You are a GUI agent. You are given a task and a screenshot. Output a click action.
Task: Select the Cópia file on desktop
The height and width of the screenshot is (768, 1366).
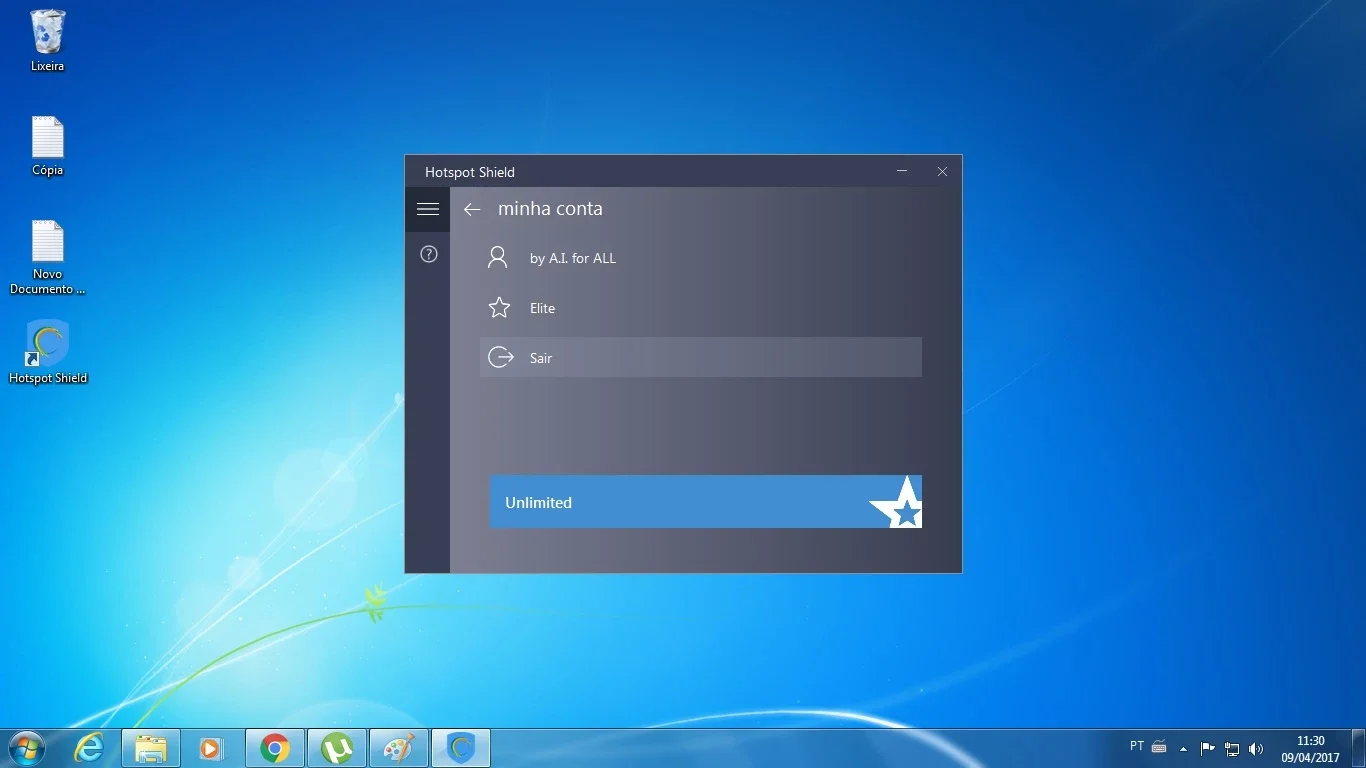click(48, 146)
